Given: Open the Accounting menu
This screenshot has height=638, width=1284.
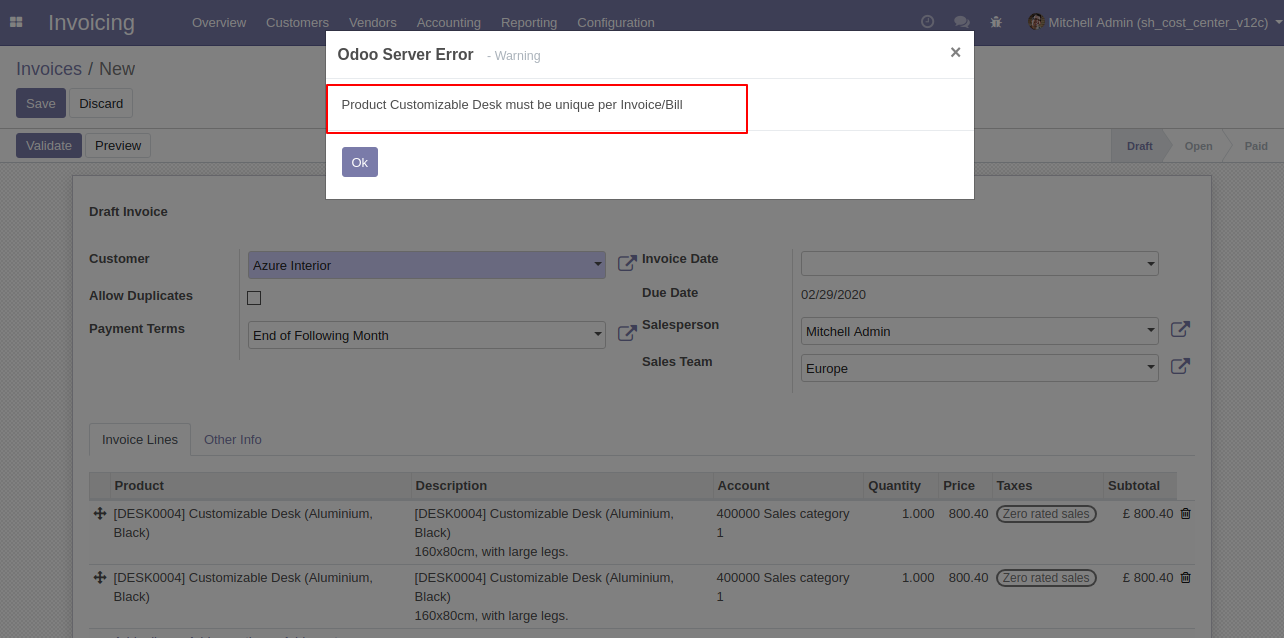Looking at the screenshot, I should 449,22.
